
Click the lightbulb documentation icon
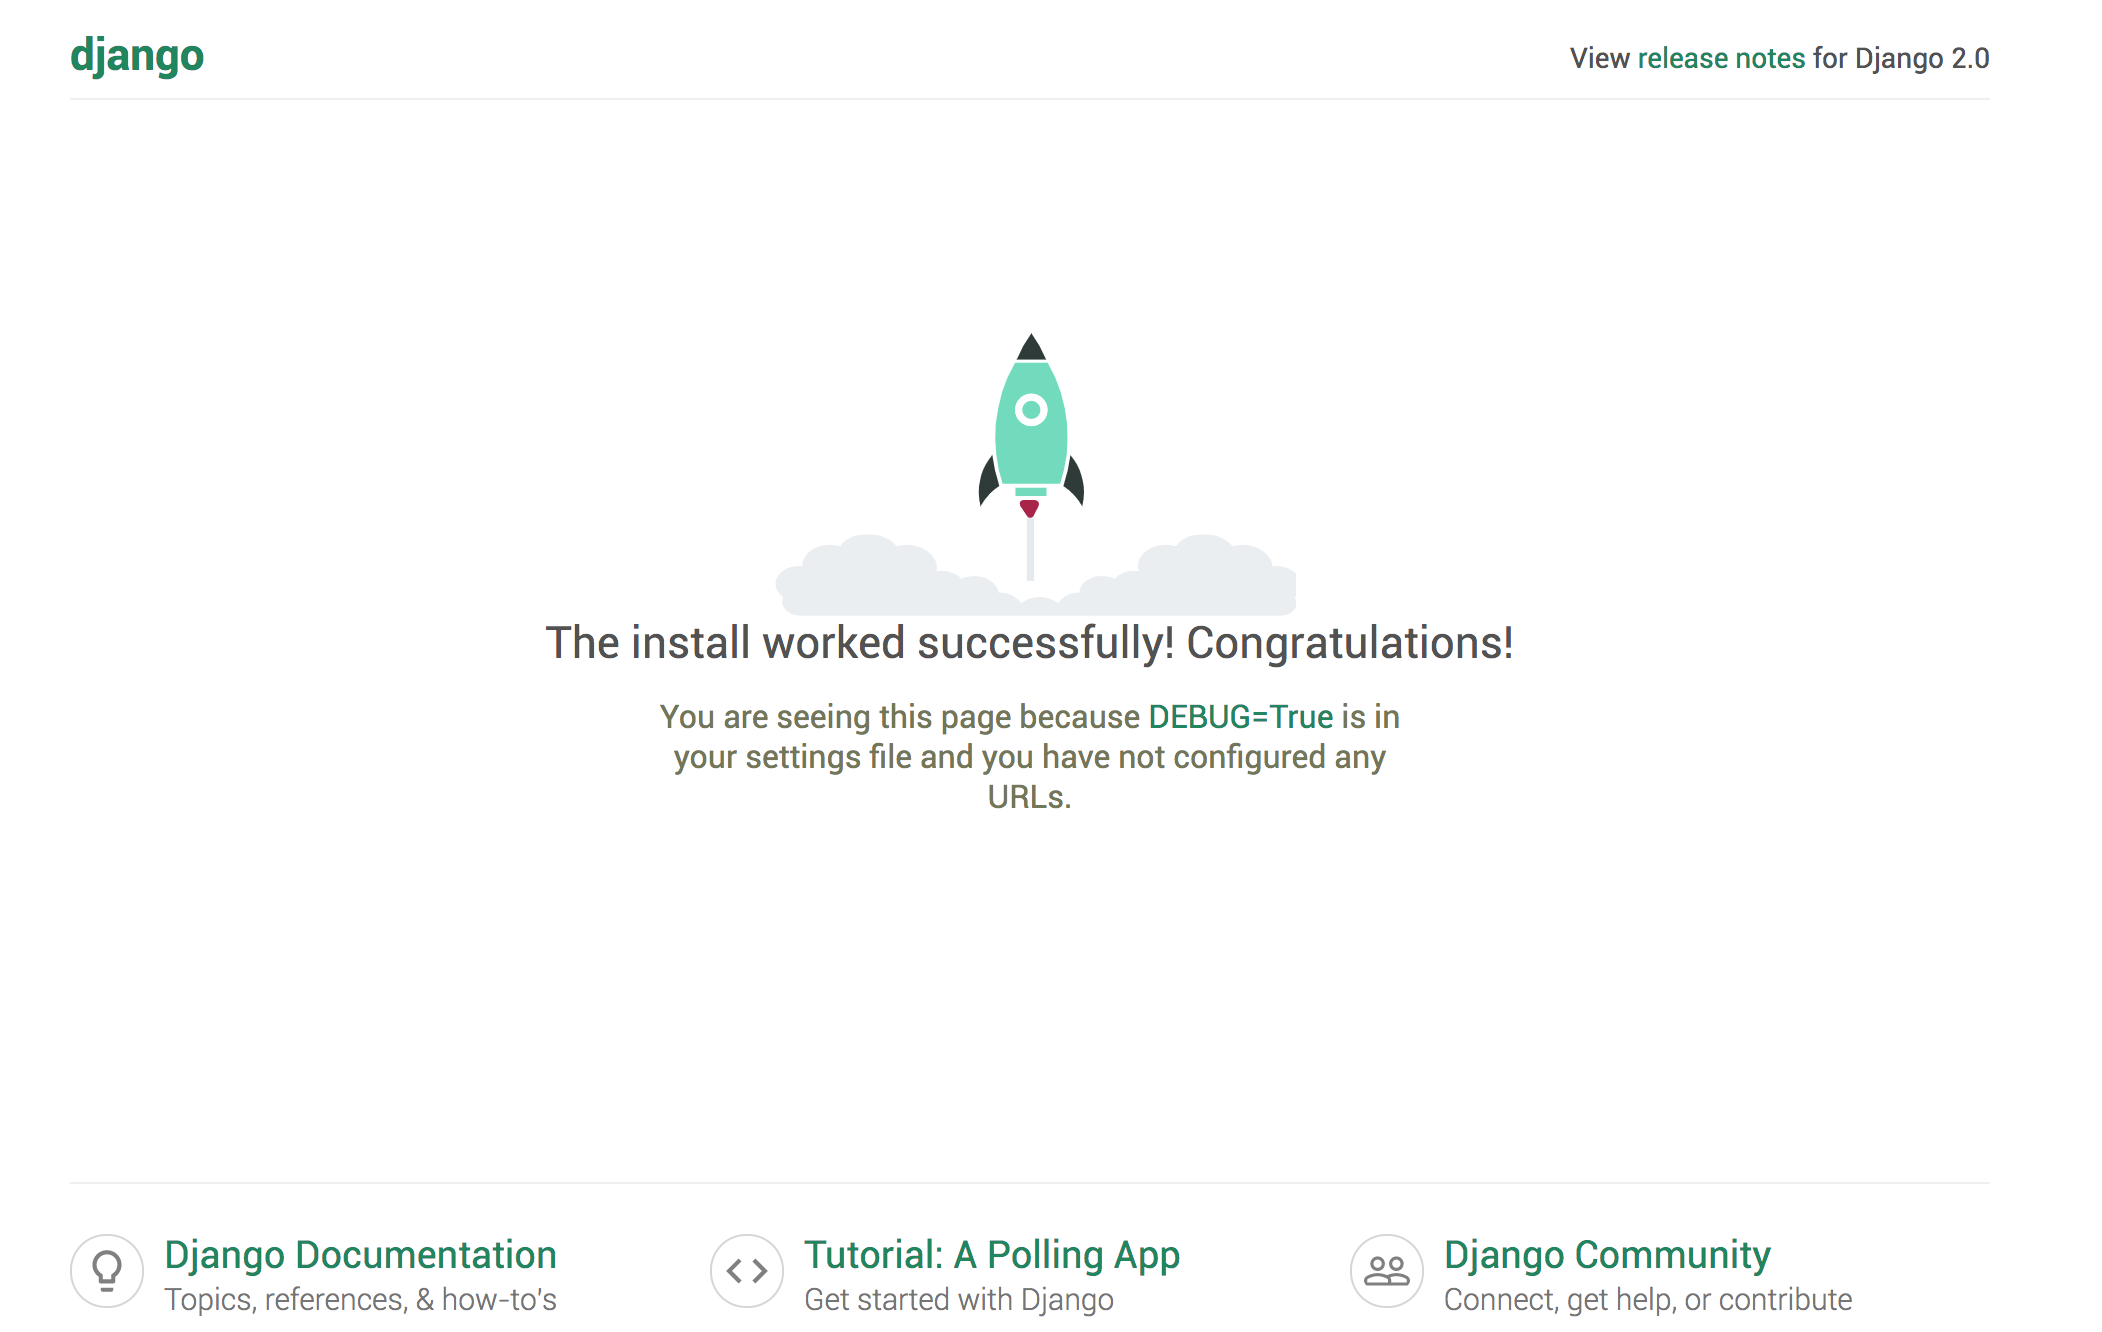[x=107, y=1271]
